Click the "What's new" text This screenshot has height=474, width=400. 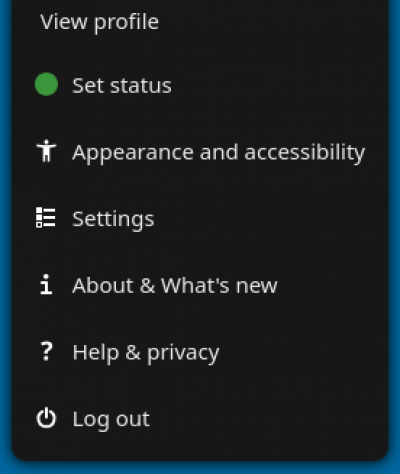point(219,285)
